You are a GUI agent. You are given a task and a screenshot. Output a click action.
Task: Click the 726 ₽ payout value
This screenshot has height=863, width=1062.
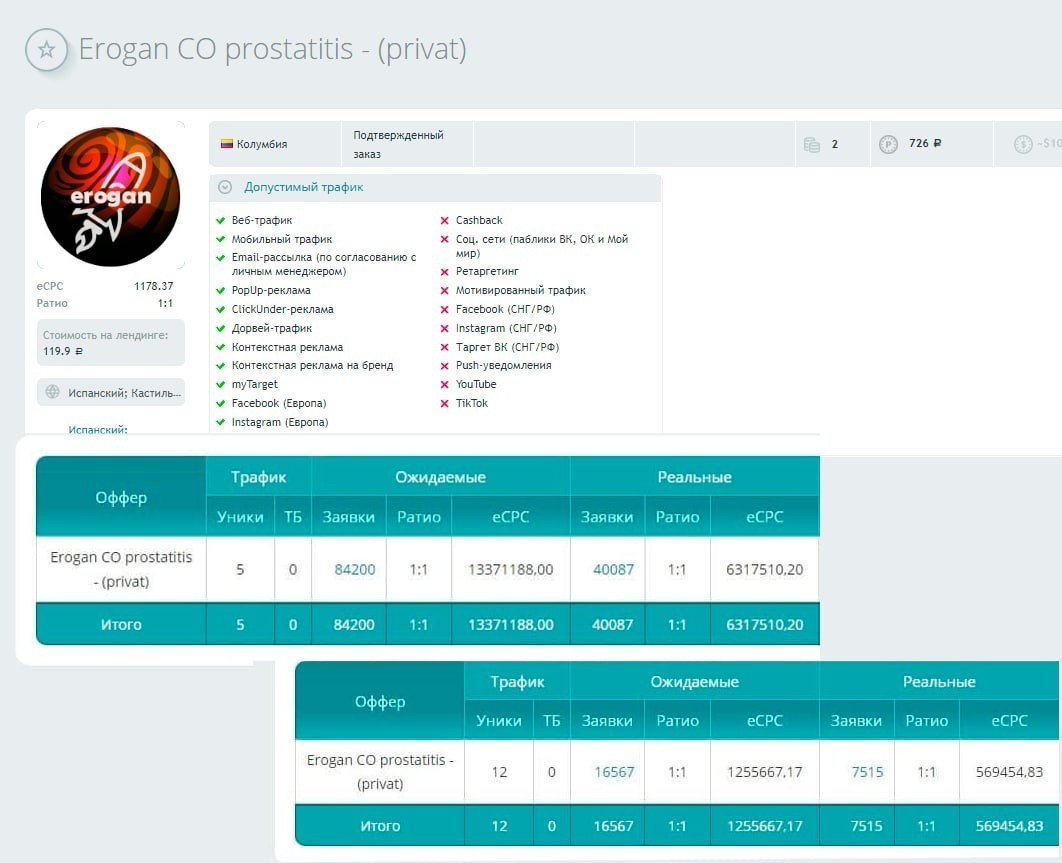tap(925, 144)
